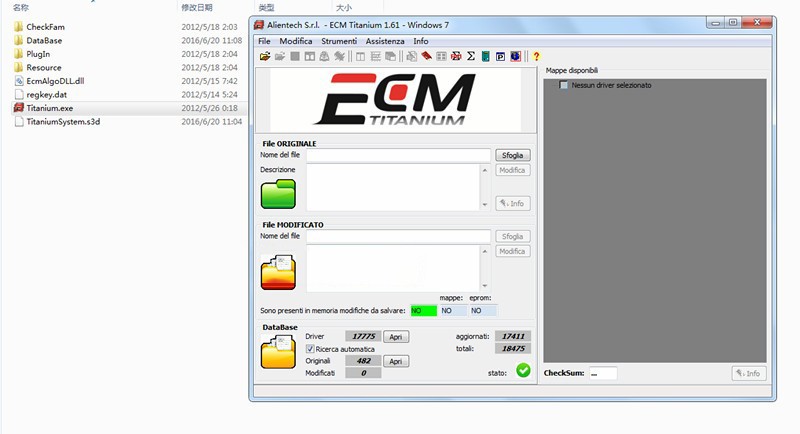This screenshot has width=800, height=434.
Task: Open the Strumenti menu
Action: 339,41
